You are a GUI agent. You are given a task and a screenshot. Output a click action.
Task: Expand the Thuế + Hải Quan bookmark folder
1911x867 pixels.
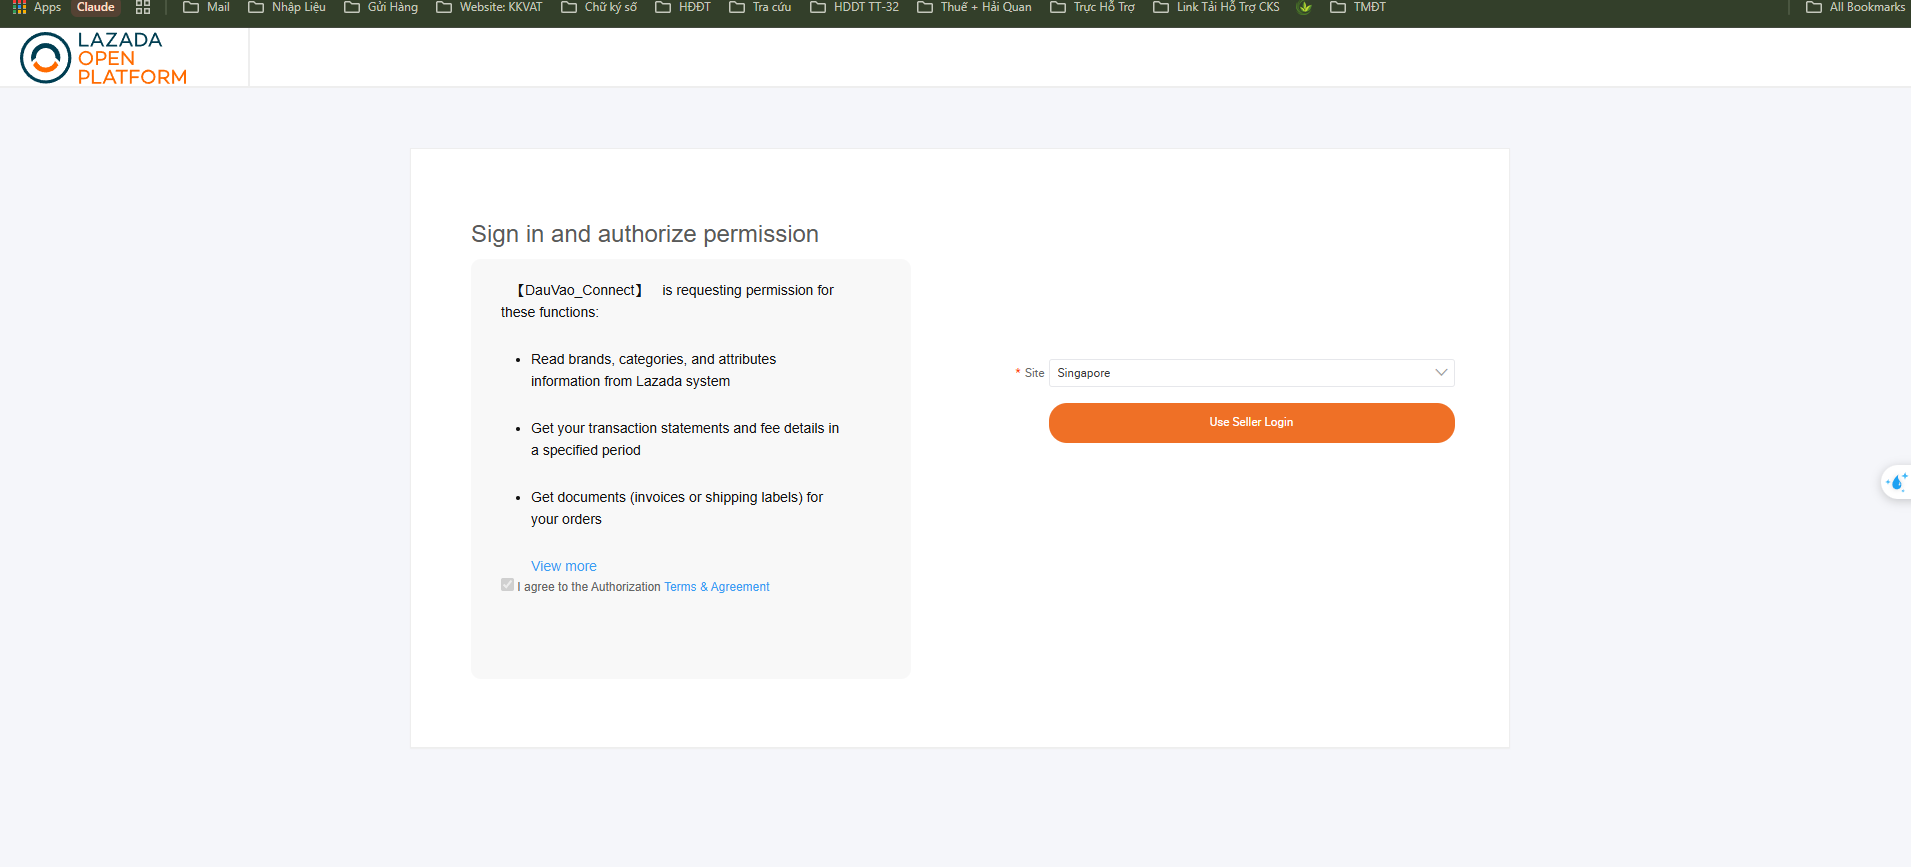pyautogui.click(x=975, y=7)
